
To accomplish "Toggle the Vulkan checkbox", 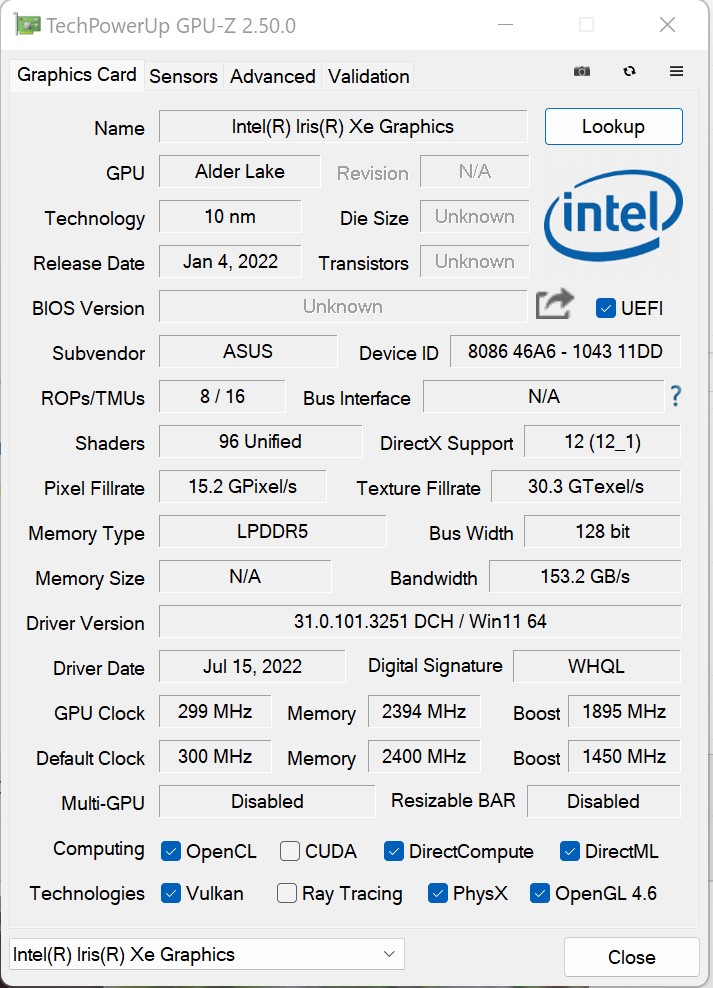I will [x=171, y=894].
